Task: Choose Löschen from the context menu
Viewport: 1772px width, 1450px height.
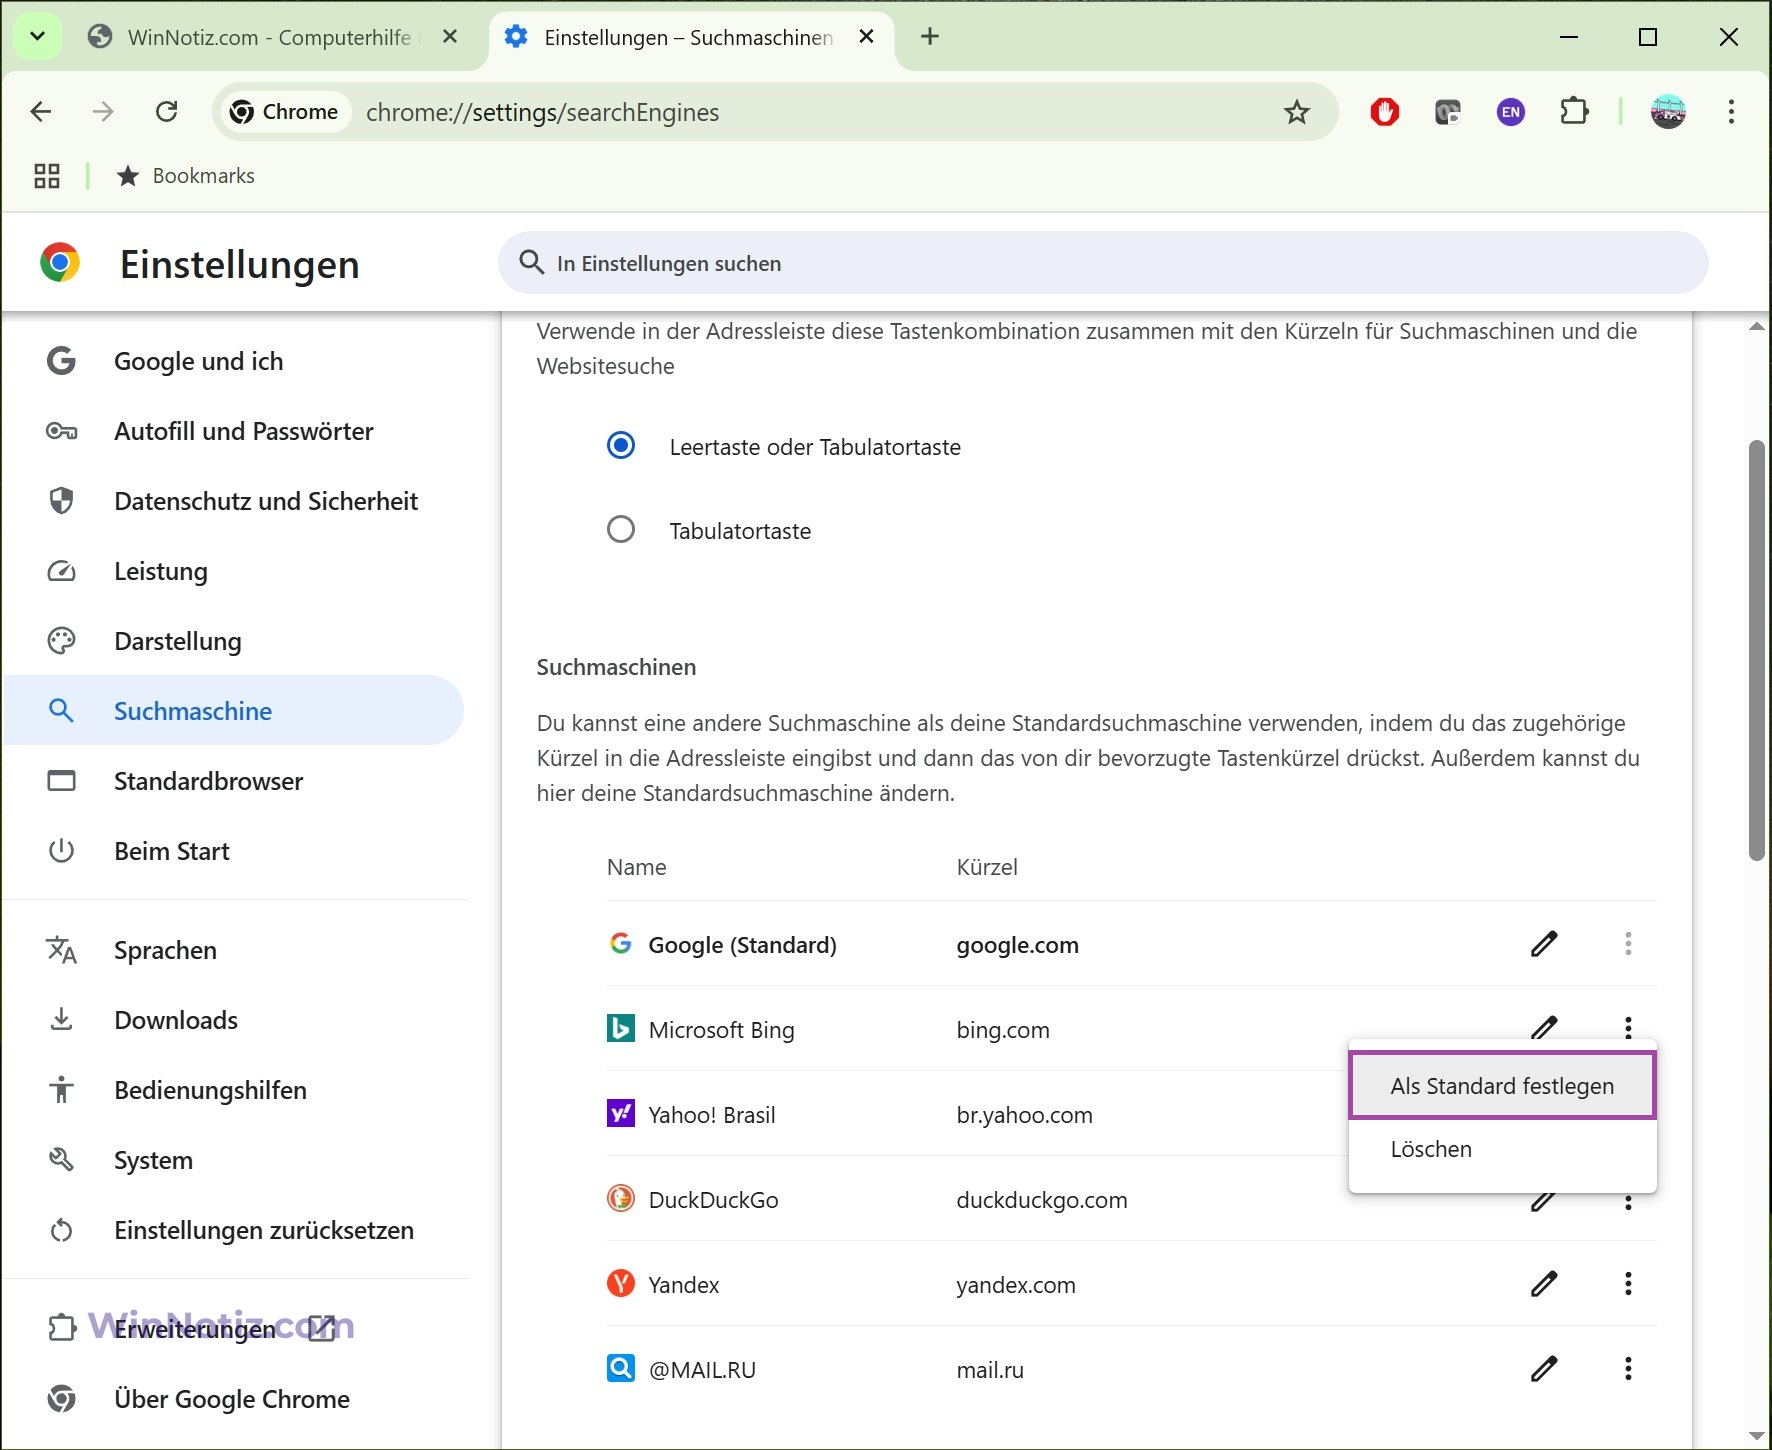Action: [x=1502, y=1149]
